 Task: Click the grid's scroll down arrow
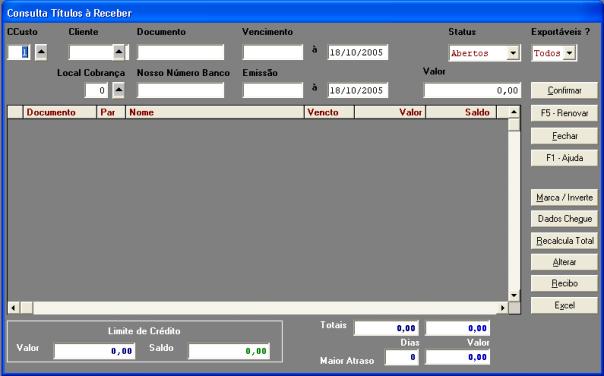[x=514, y=295]
